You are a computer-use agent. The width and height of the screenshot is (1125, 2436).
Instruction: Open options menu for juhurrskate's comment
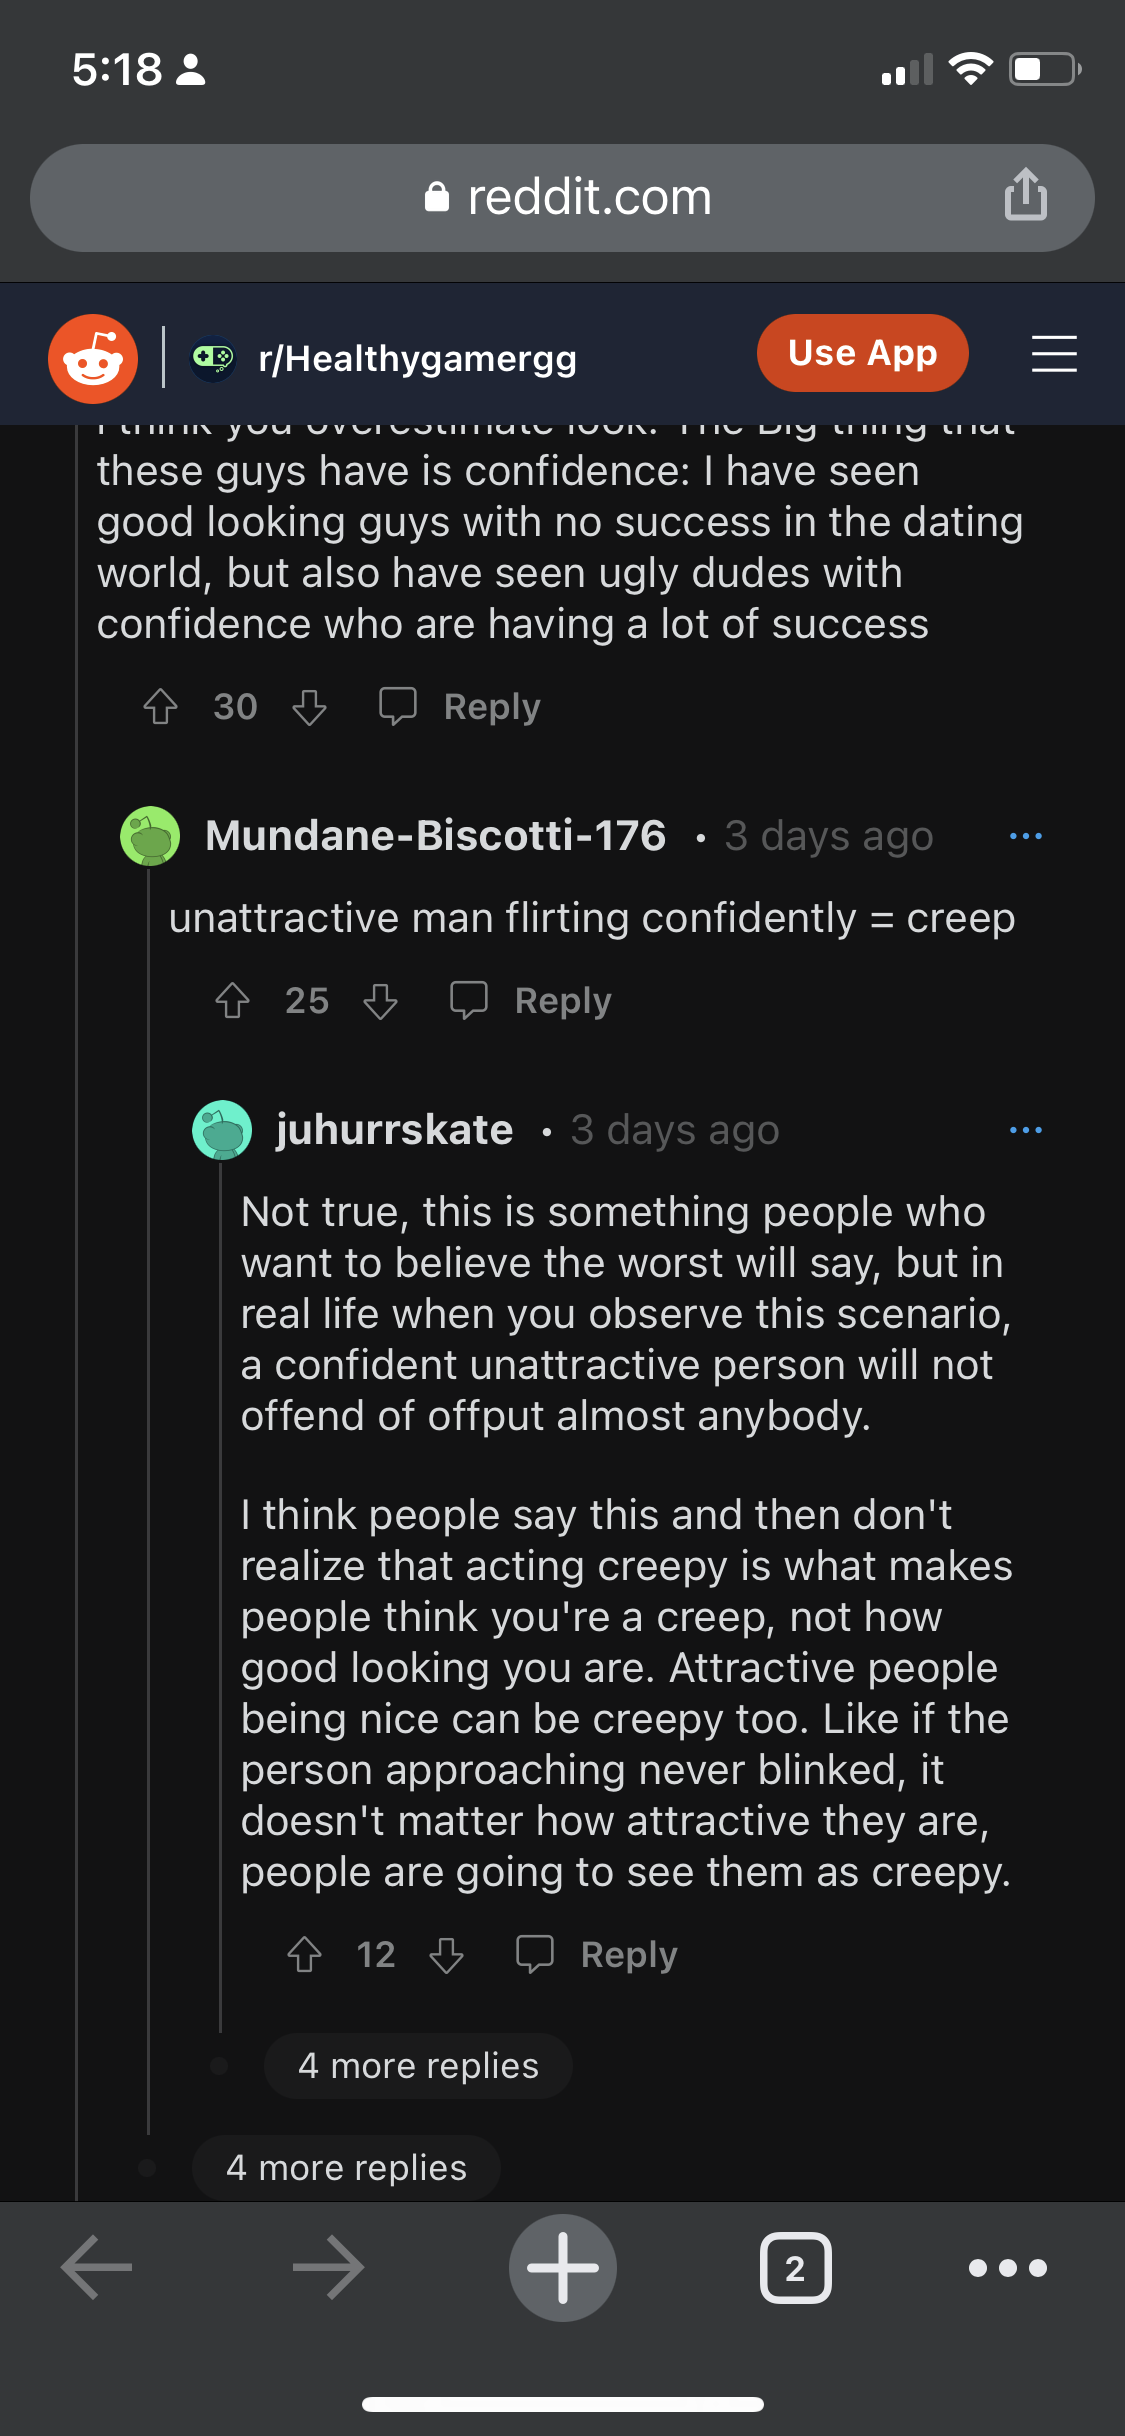point(1025,1130)
